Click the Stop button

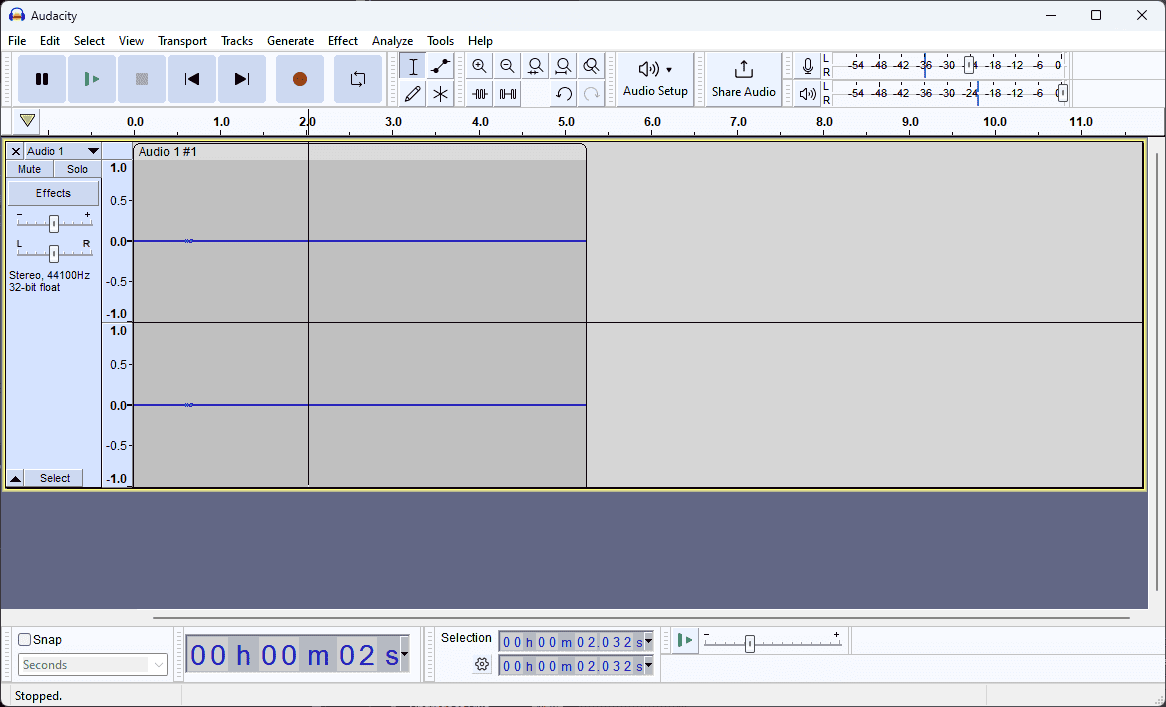pos(142,79)
